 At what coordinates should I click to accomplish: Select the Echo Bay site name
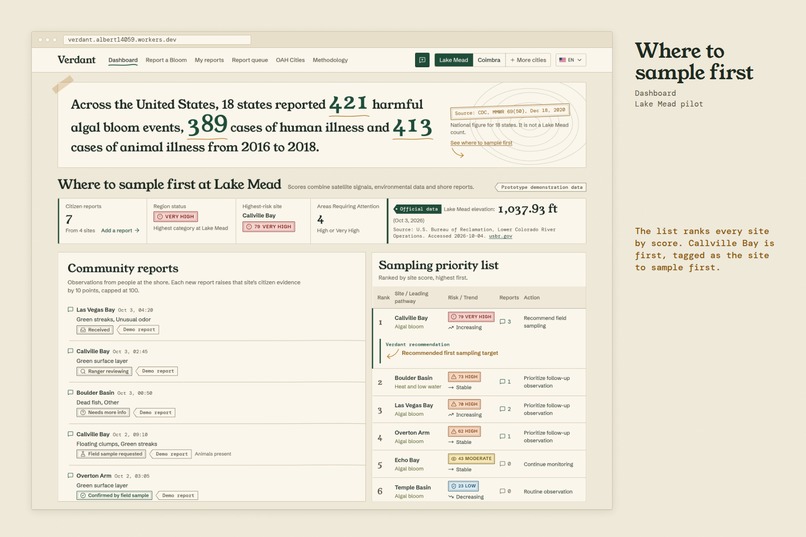pos(407,460)
